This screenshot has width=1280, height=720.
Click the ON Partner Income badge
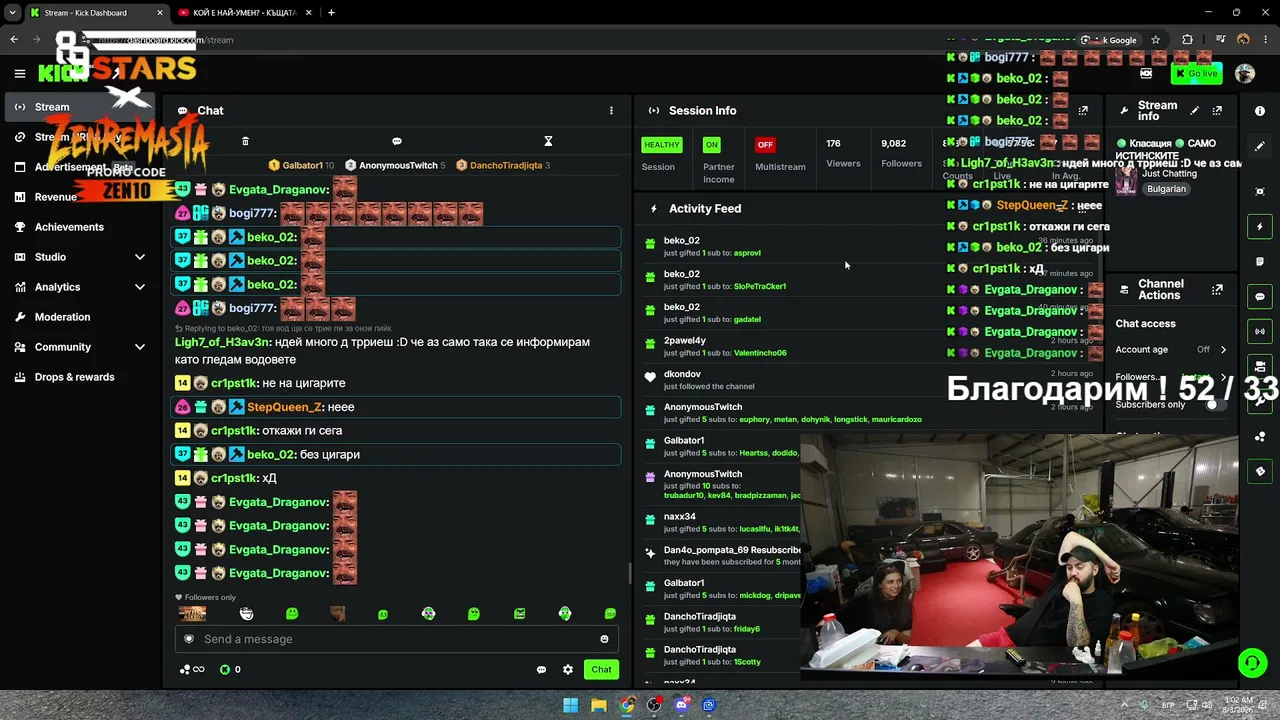[x=711, y=145]
